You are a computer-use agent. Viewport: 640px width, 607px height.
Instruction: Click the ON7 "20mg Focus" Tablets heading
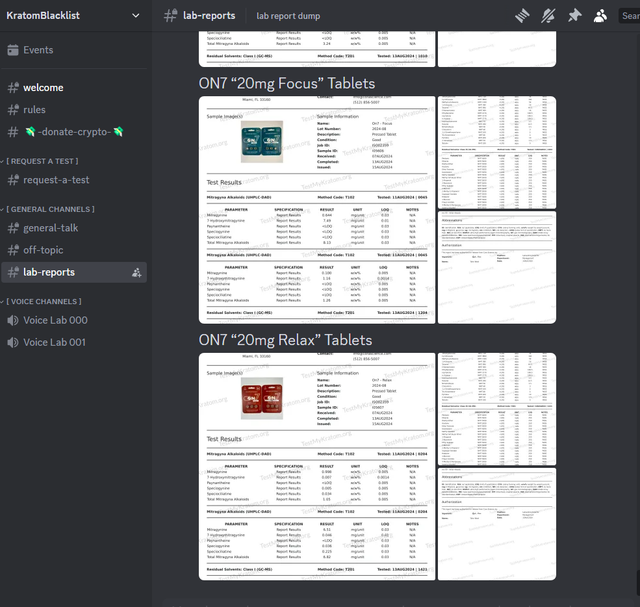coord(287,83)
